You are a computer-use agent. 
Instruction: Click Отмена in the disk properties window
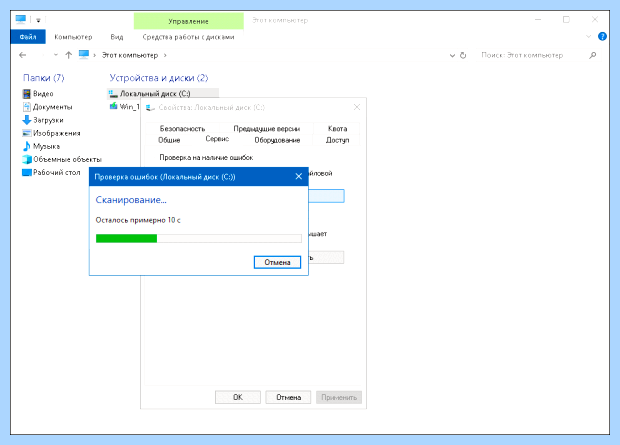pyautogui.click(x=288, y=397)
